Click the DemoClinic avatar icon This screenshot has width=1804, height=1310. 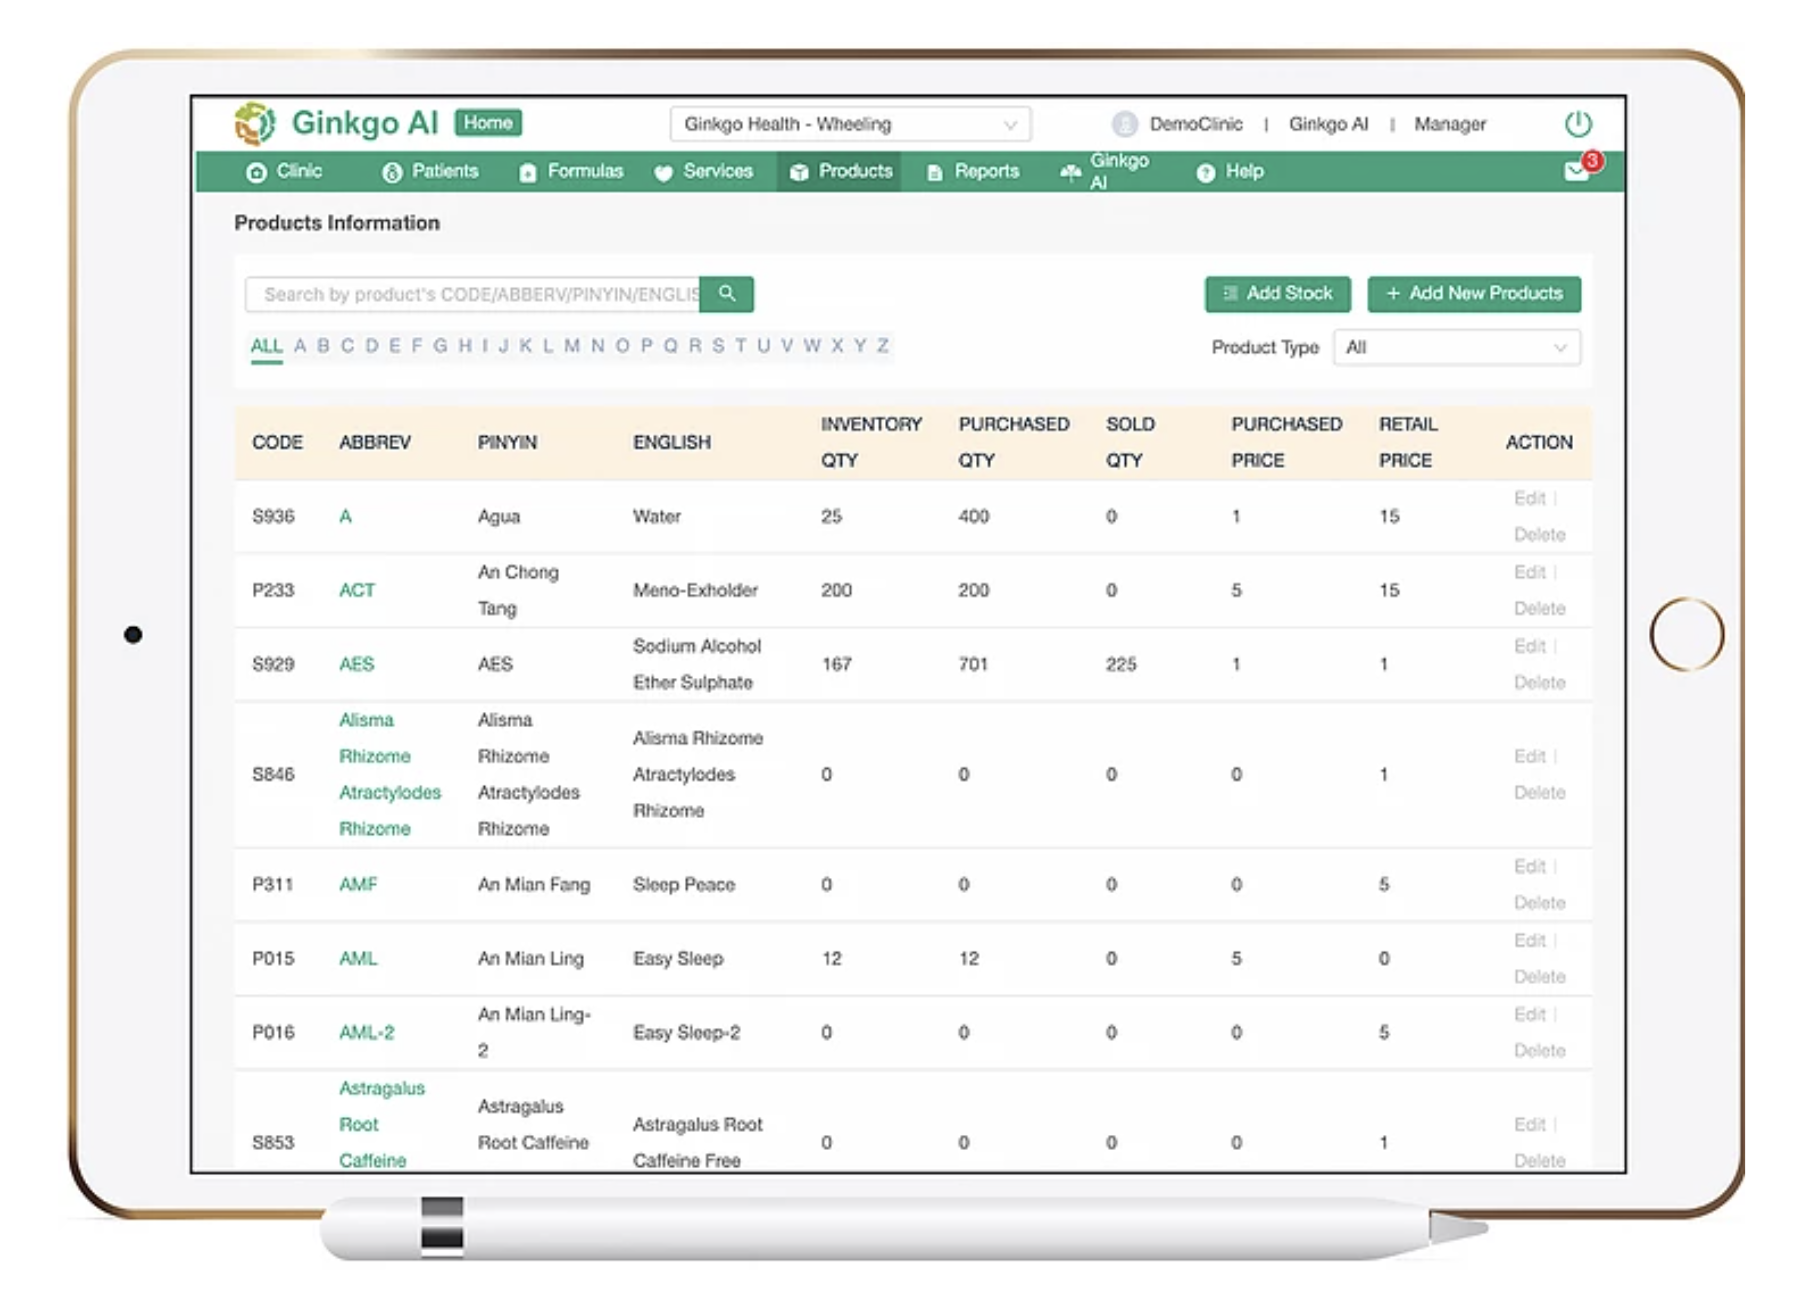coord(1124,124)
